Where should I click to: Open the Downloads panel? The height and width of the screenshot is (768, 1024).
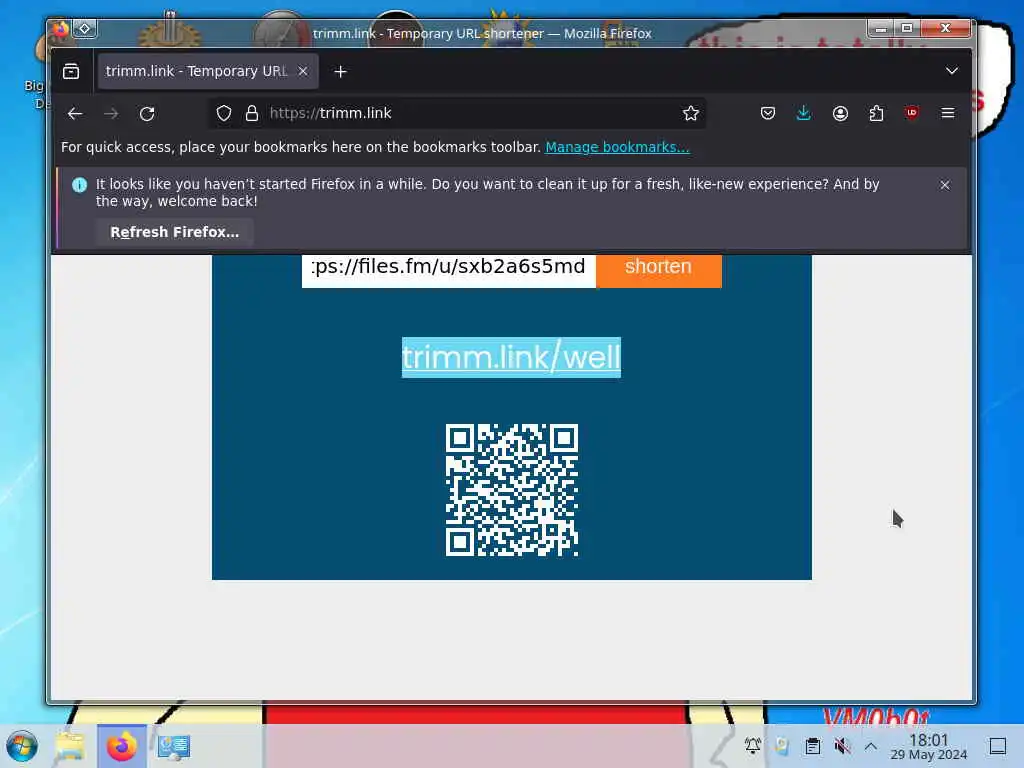tap(804, 113)
